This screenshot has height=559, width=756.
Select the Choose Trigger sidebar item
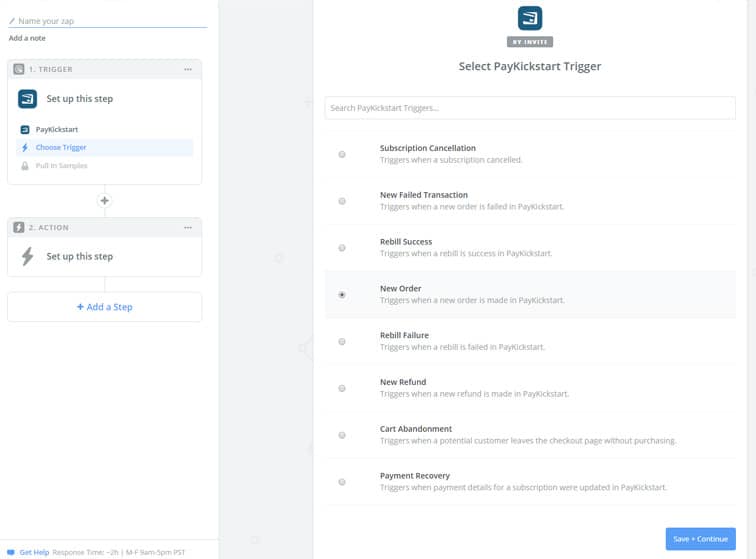pyautogui.click(x=61, y=148)
